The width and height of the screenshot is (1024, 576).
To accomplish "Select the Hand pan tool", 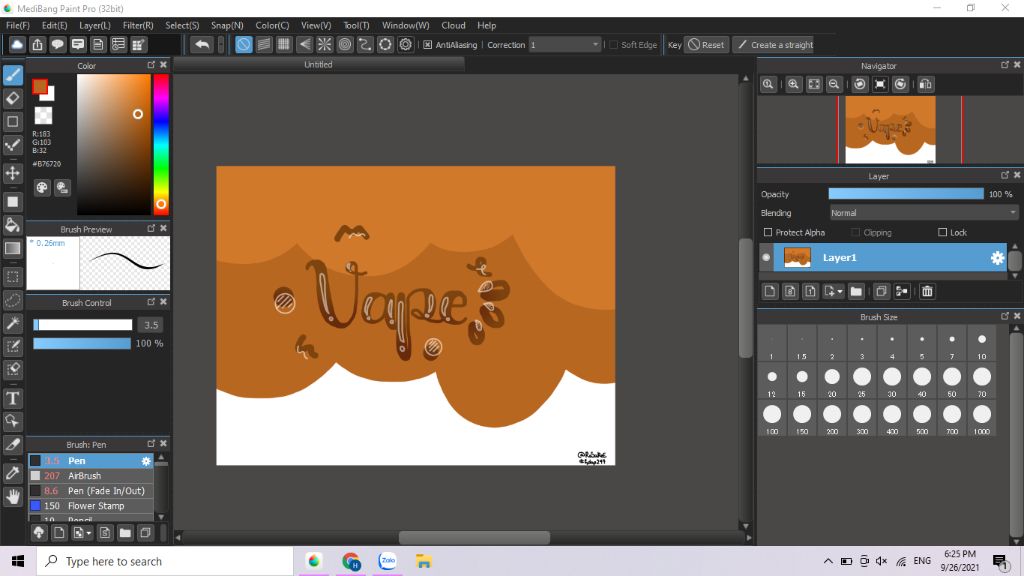I will pos(12,497).
